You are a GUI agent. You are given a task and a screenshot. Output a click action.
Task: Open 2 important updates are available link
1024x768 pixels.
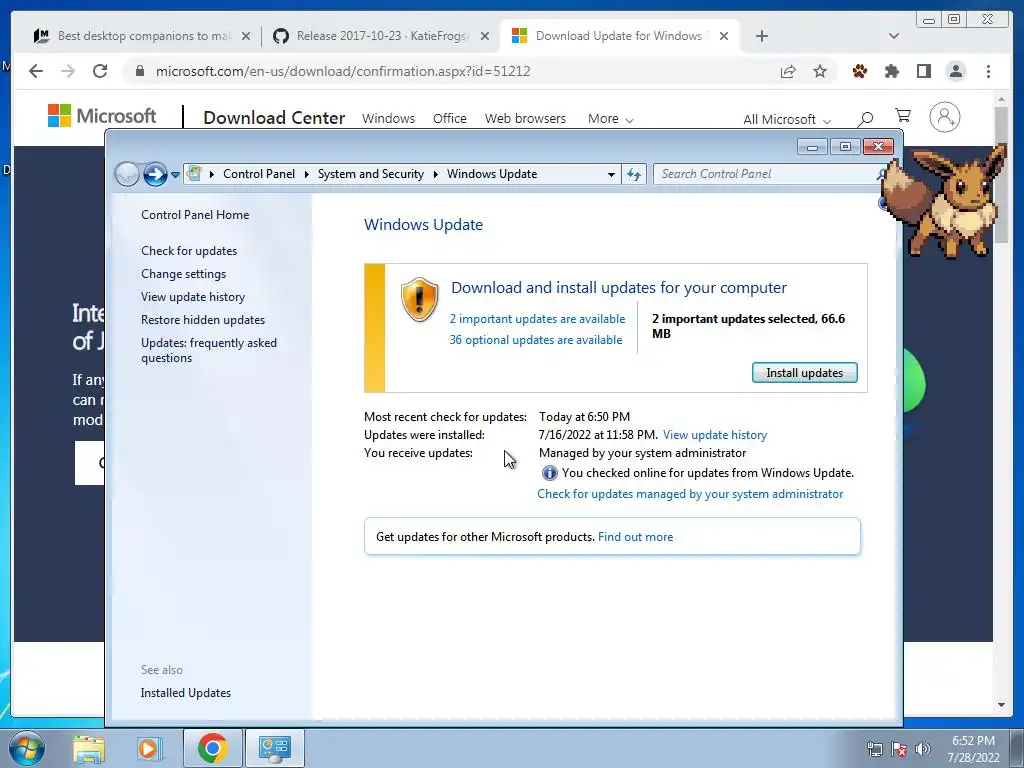(537, 319)
